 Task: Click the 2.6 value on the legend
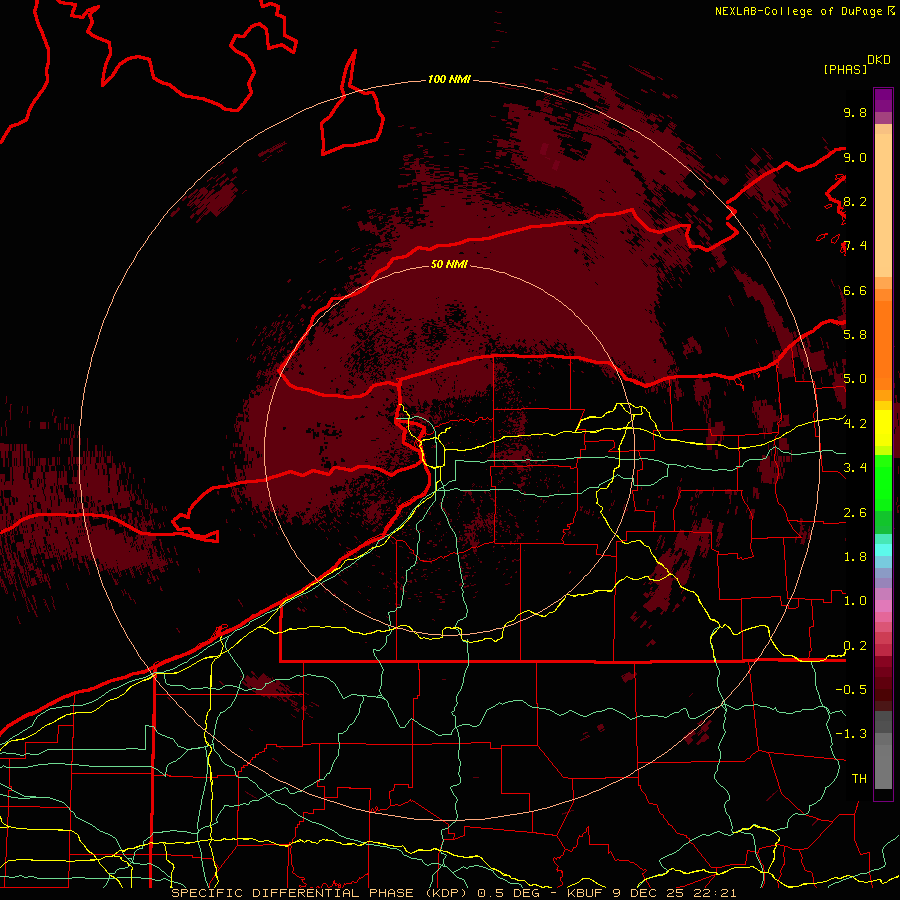coord(855,513)
